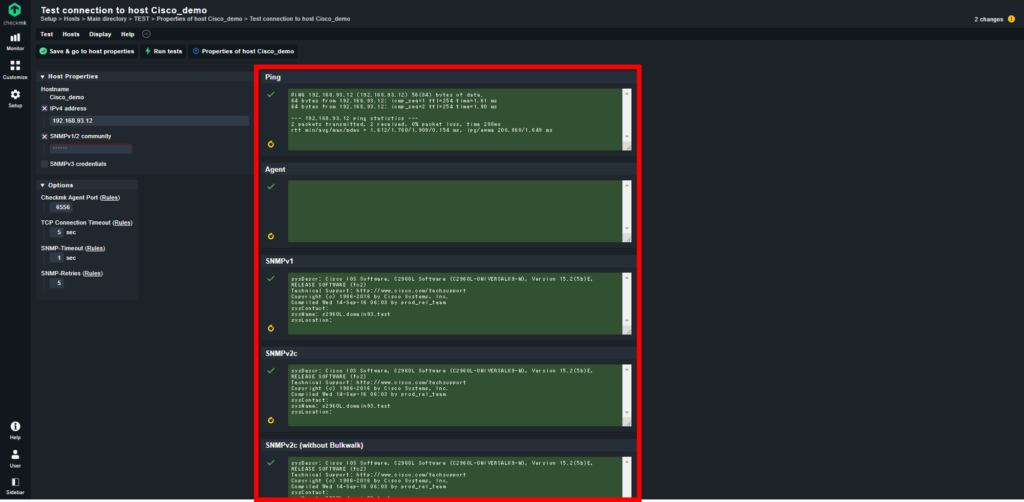Click the SNMP-Timeout value field

click(x=59, y=258)
